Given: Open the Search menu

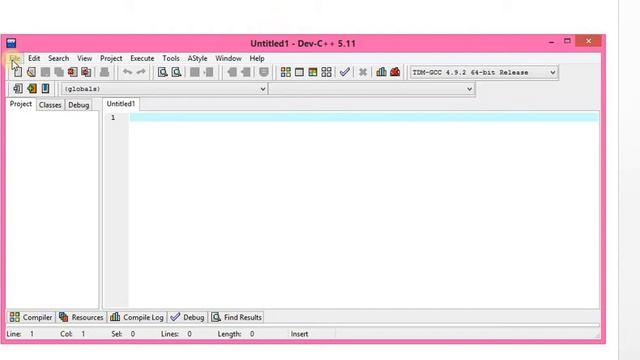Looking at the screenshot, I should coord(58,58).
